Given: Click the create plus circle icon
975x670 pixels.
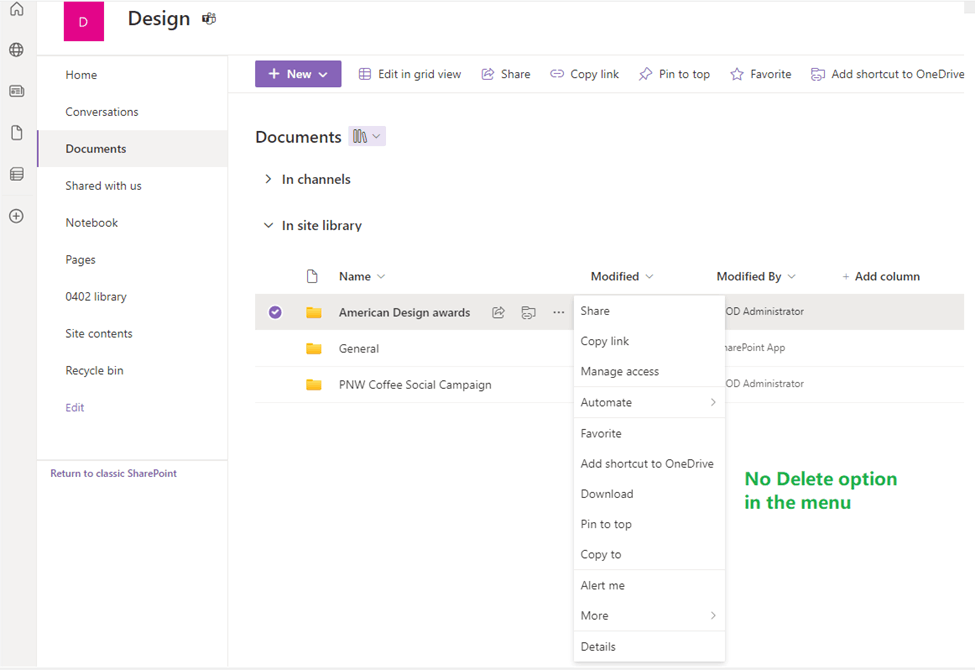Looking at the screenshot, I should [17, 216].
